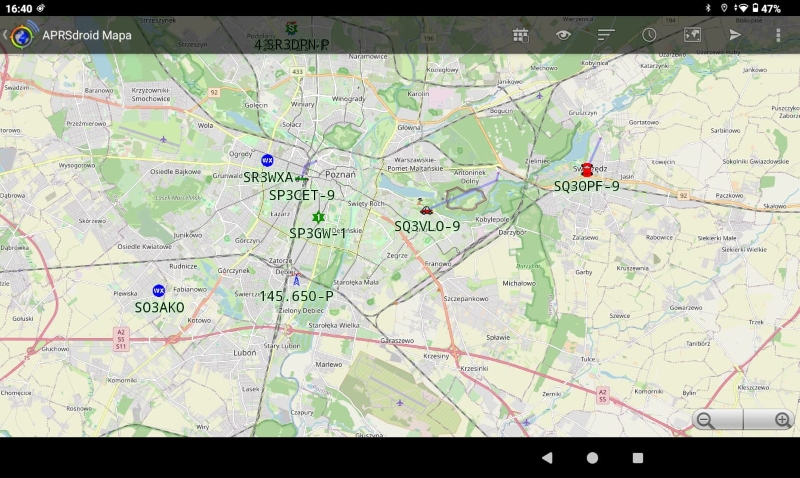Tap the Luboń town label on map
This screenshot has height=478, width=800.
pos(245,353)
